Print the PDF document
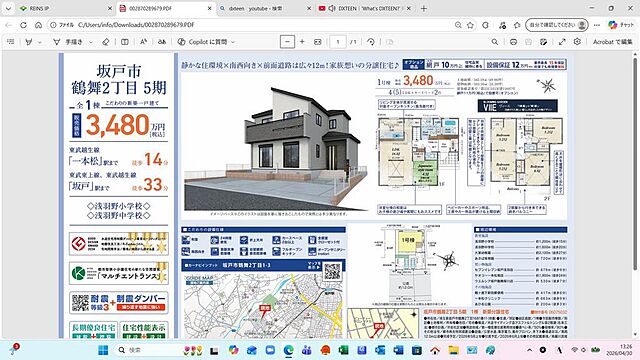 [513, 42]
